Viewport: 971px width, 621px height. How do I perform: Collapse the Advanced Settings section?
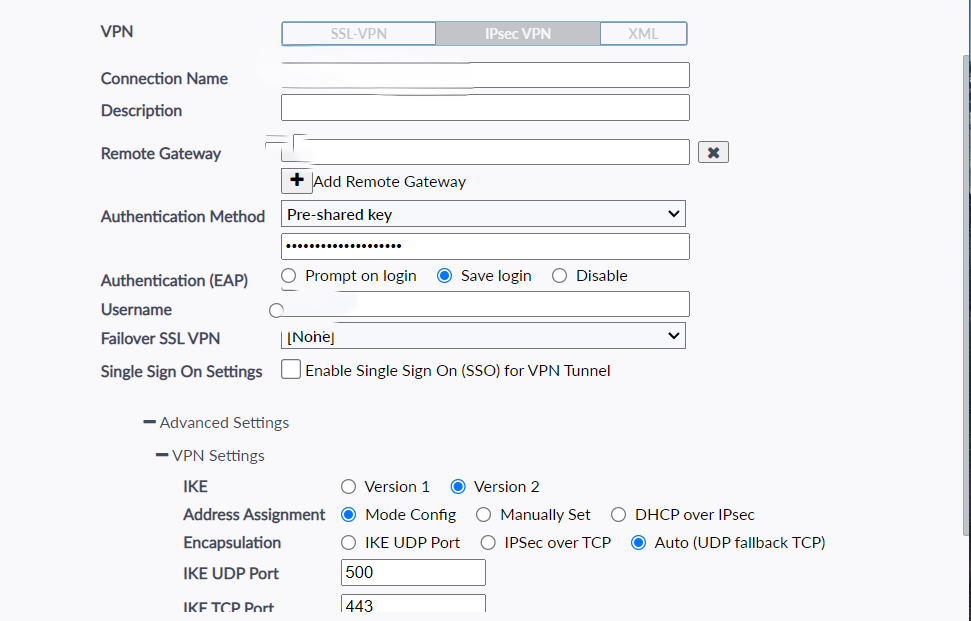150,423
